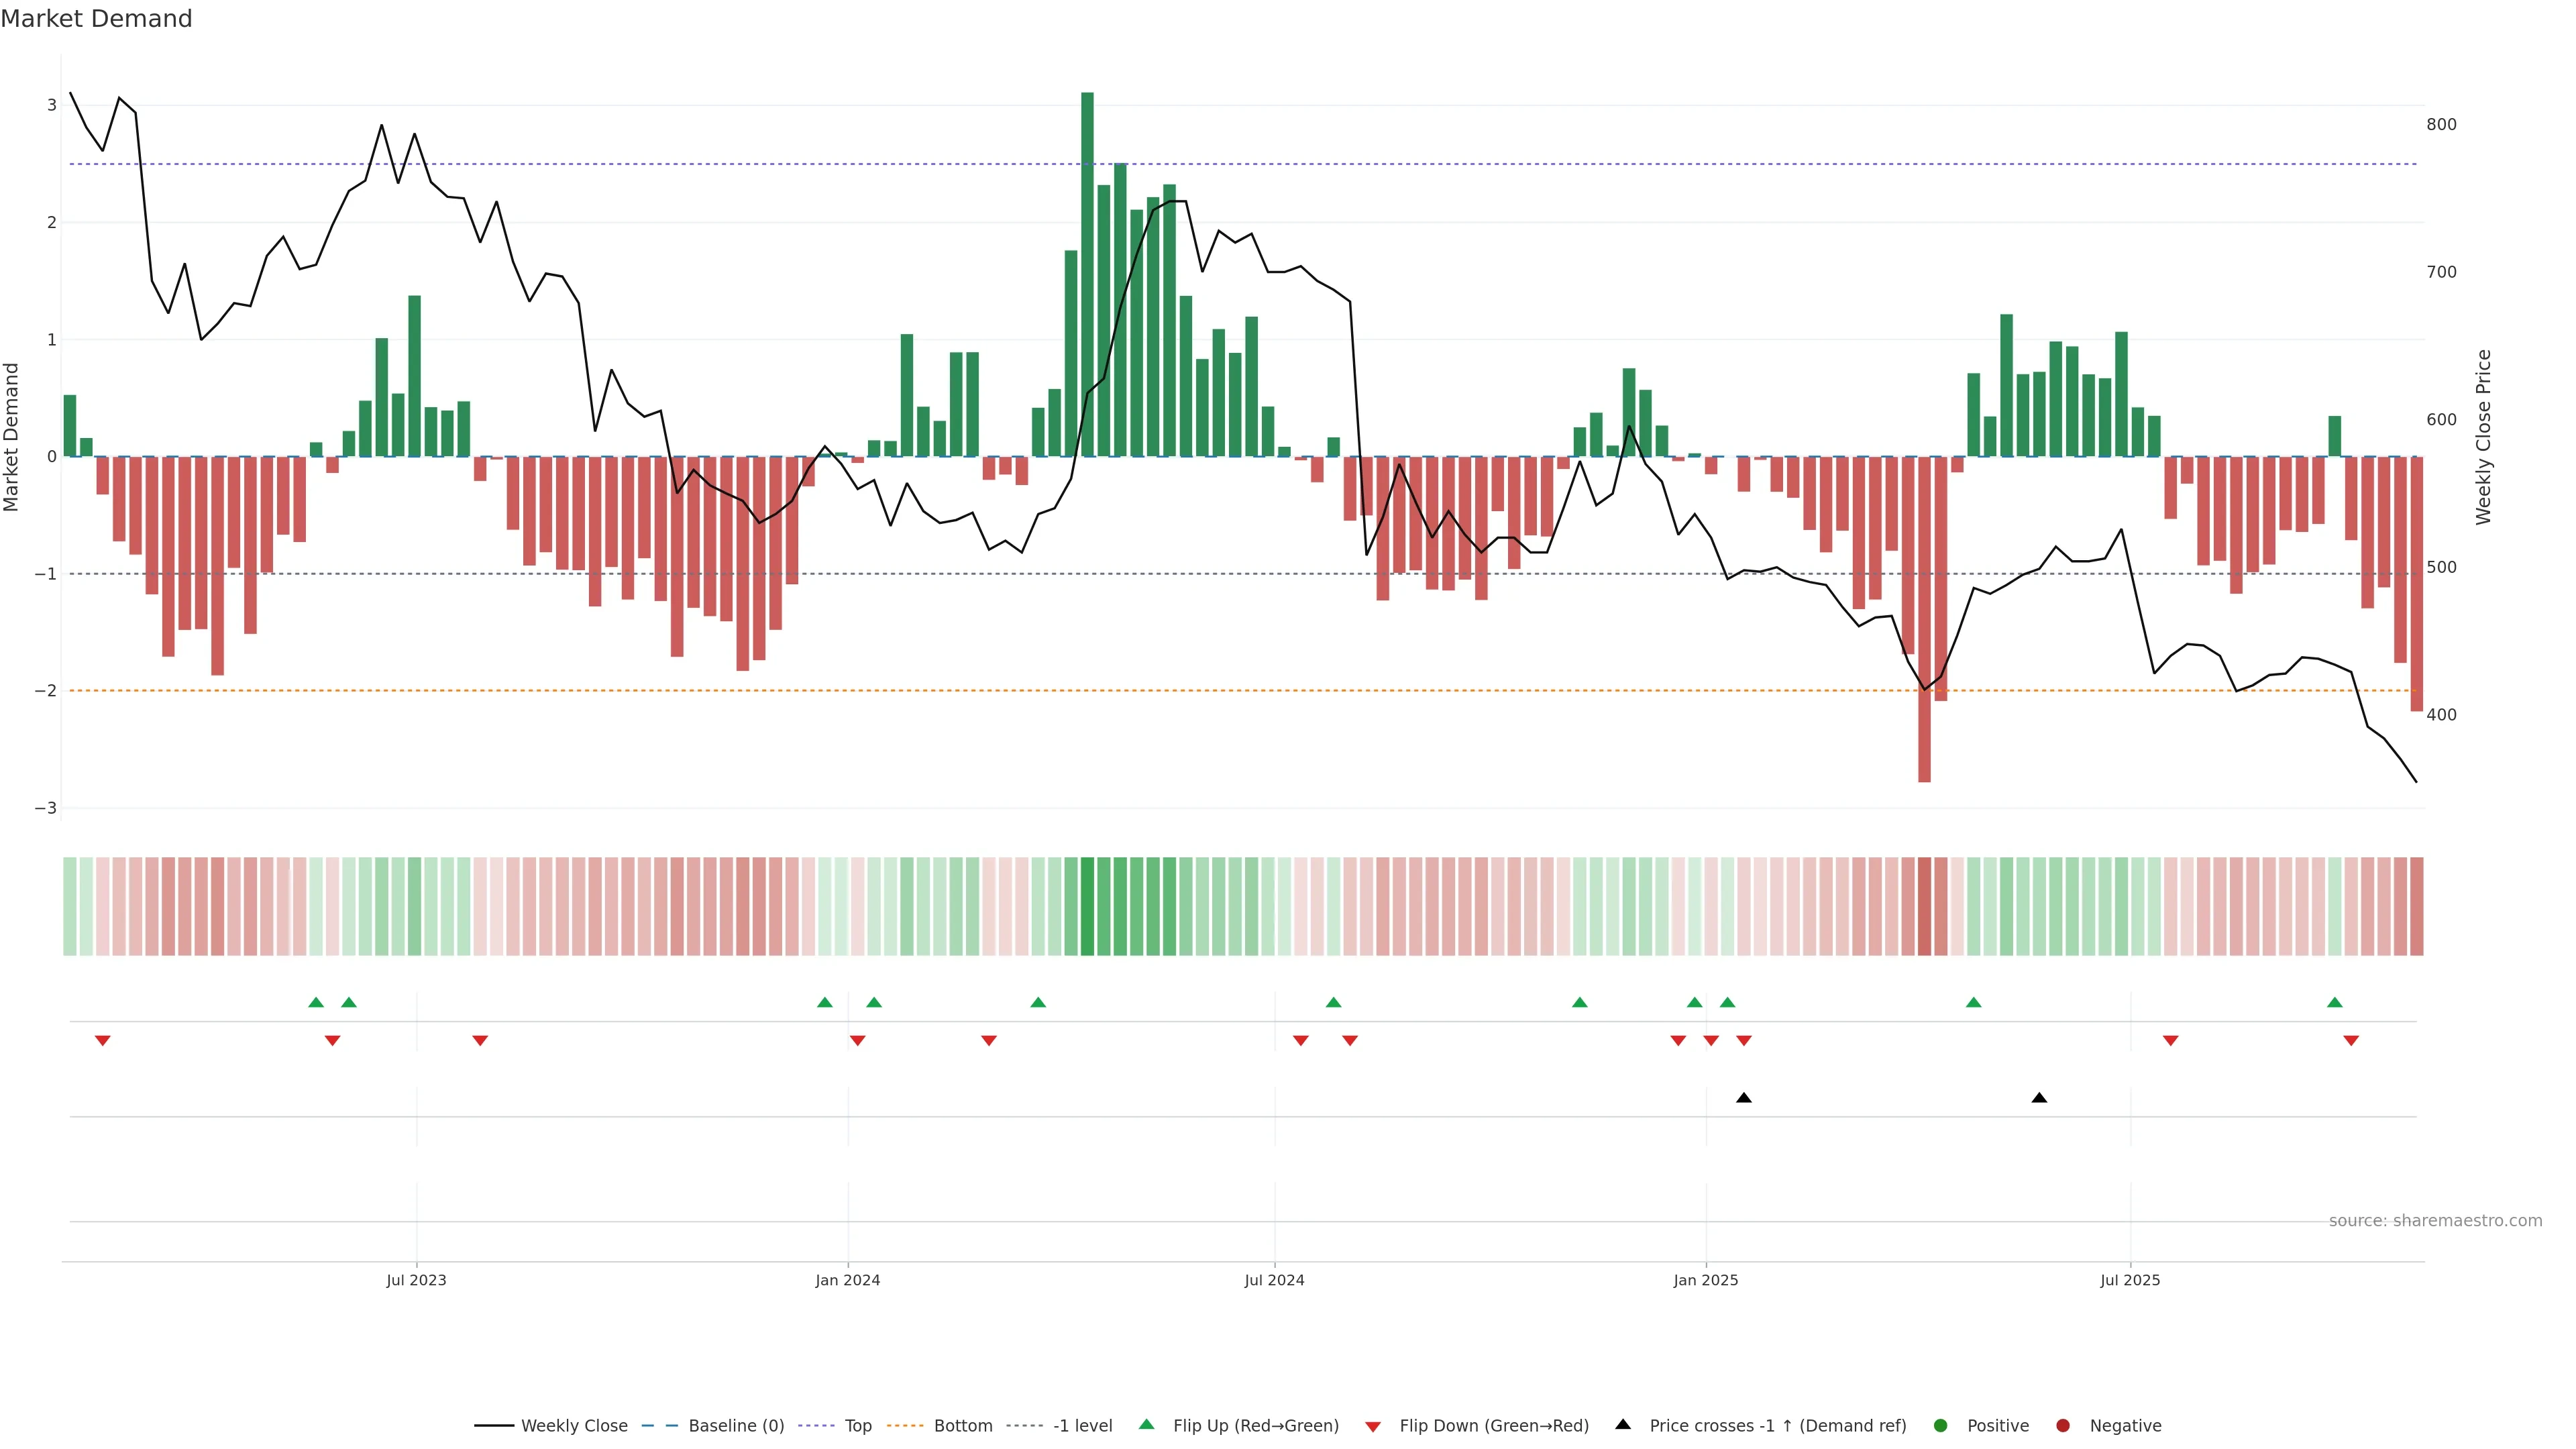
Task: Click the Flip Up green triangle legend icon
Action: [x=1146, y=1425]
